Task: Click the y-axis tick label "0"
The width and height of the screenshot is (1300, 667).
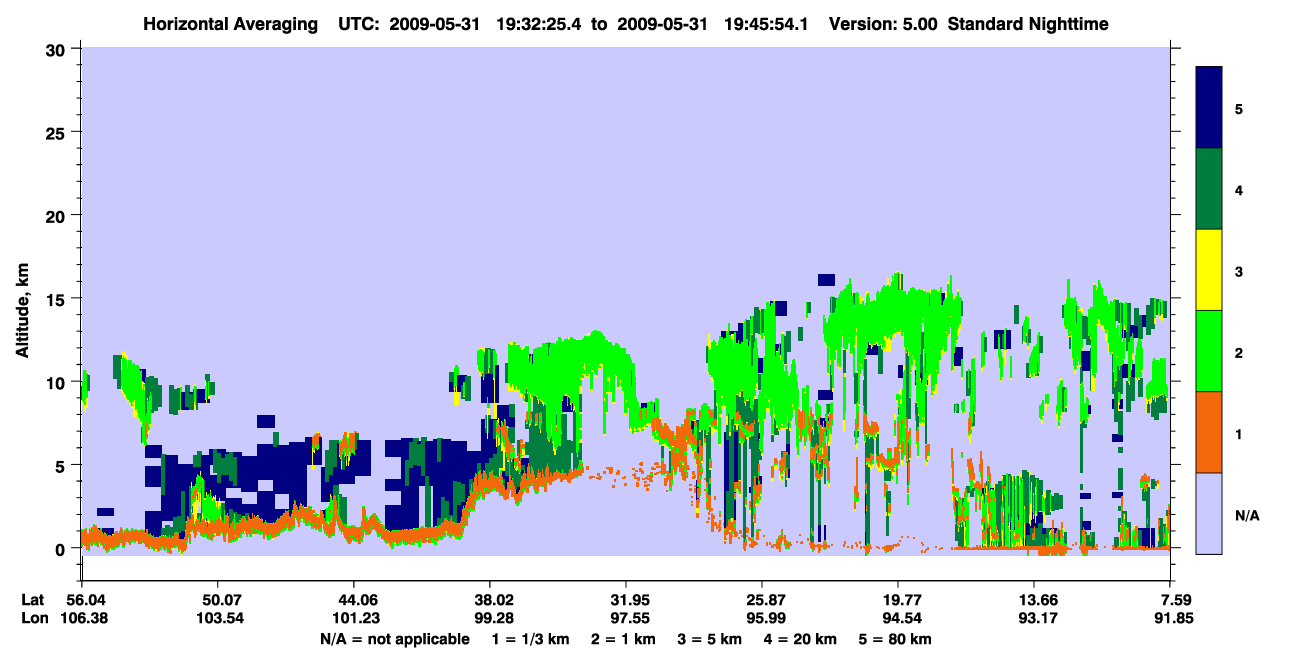Action: tap(63, 548)
